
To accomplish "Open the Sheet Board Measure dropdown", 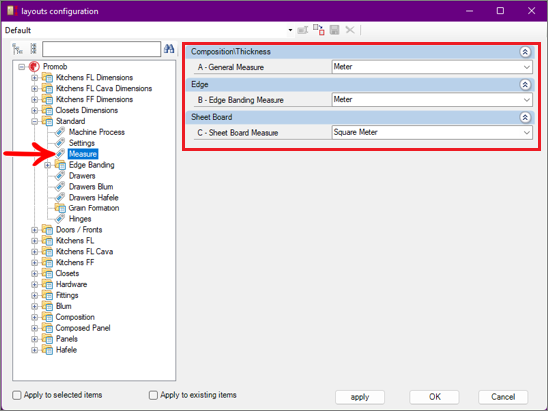I will (526, 132).
